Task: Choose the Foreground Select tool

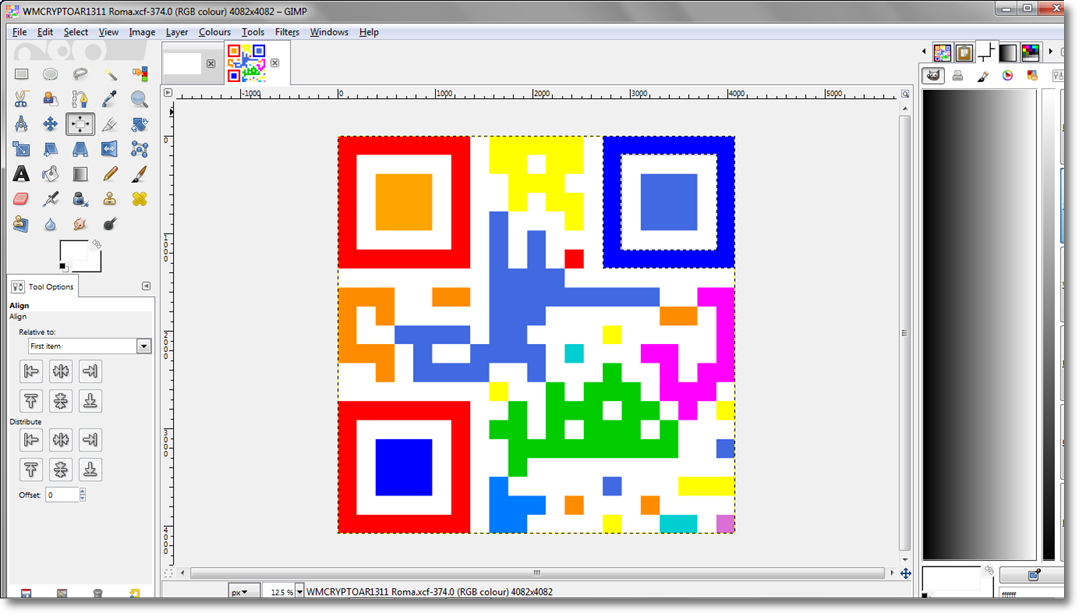Action: point(50,99)
